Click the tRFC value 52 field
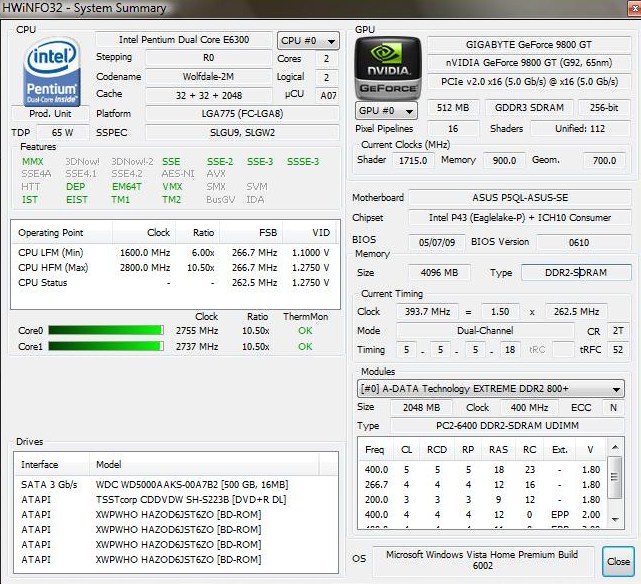Screen dimensions: 641x584 tap(617, 349)
